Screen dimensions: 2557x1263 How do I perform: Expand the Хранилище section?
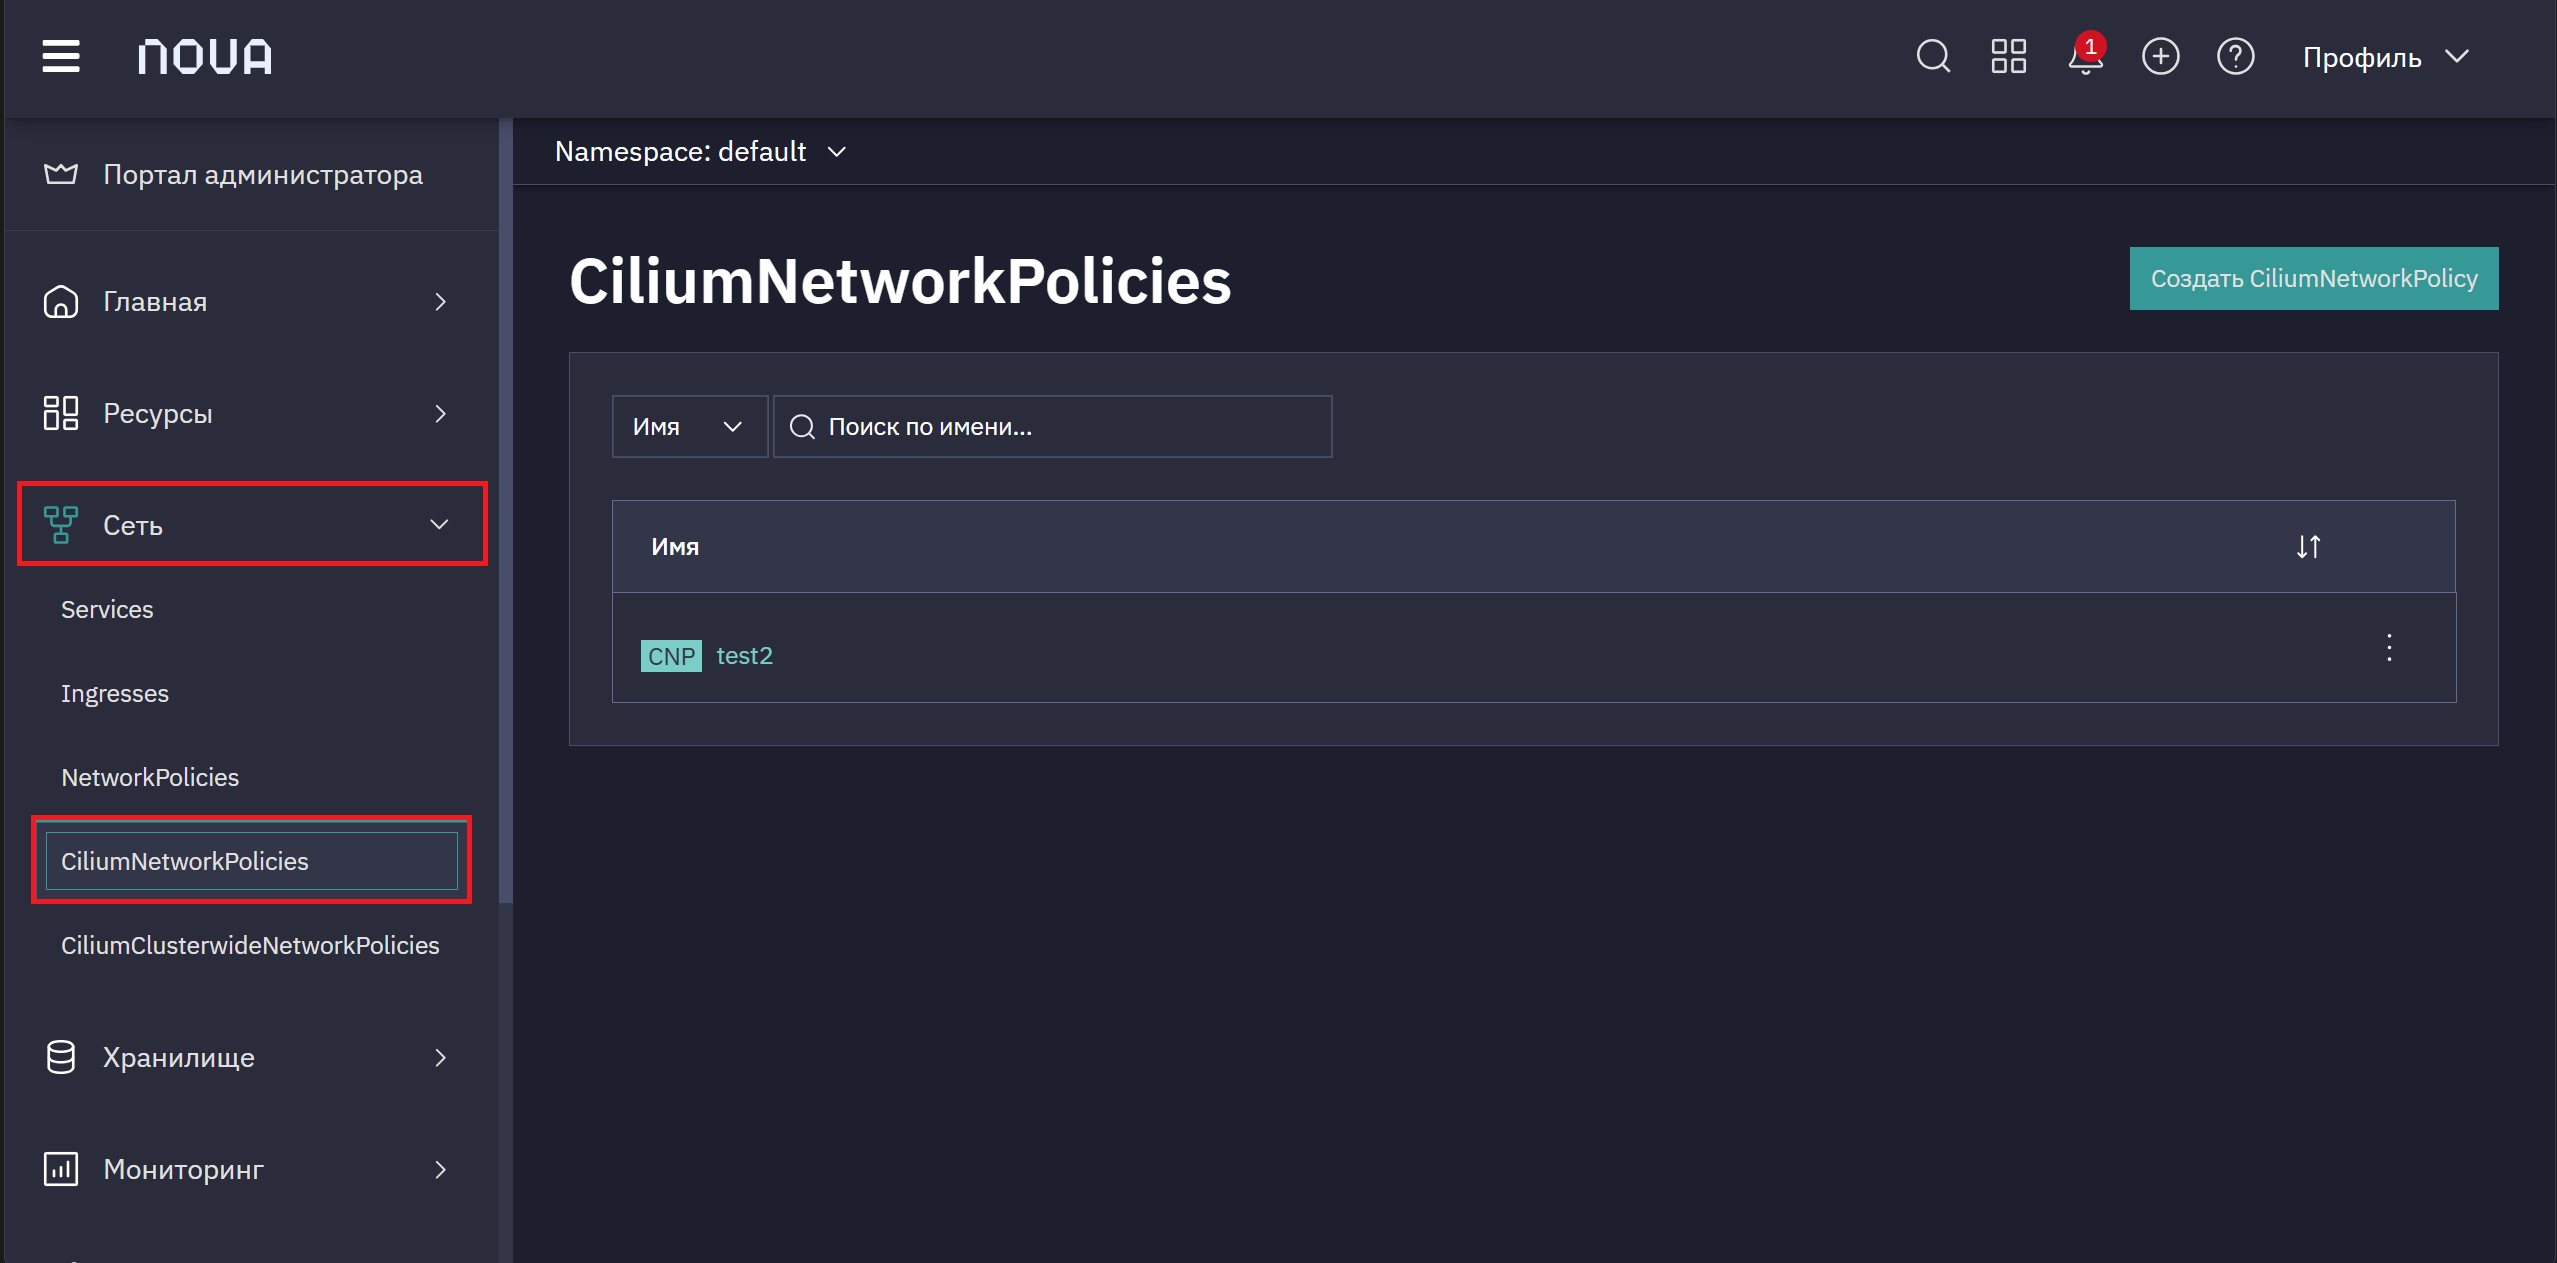[440, 1057]
